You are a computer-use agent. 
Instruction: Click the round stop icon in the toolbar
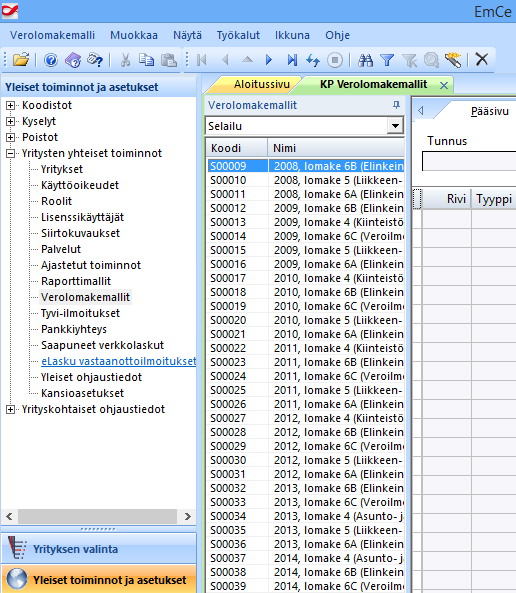(335, 60)
